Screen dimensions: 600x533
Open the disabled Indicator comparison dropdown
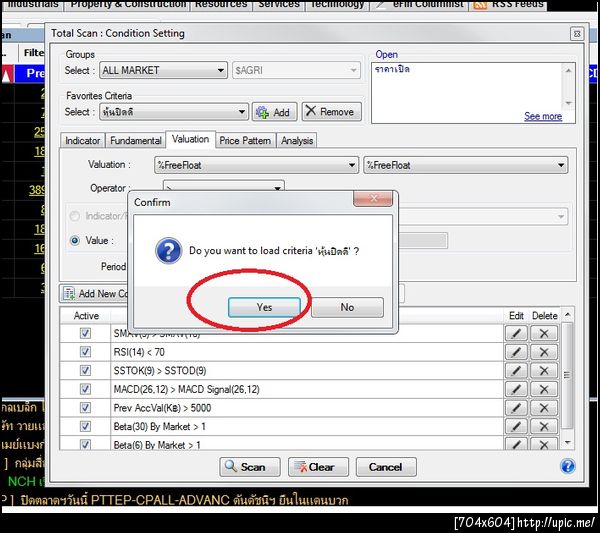(483, 217)
